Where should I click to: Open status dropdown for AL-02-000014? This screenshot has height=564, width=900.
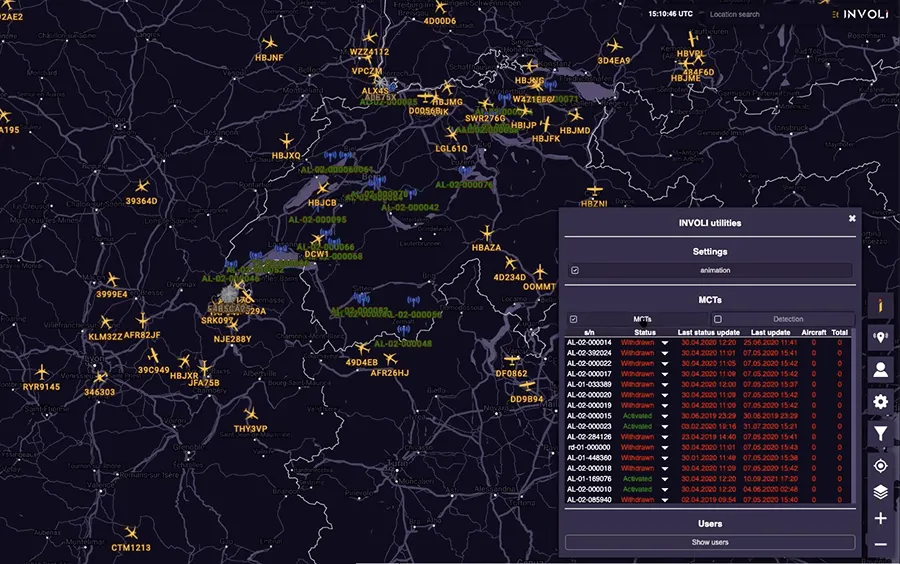[x=665, y=343]
